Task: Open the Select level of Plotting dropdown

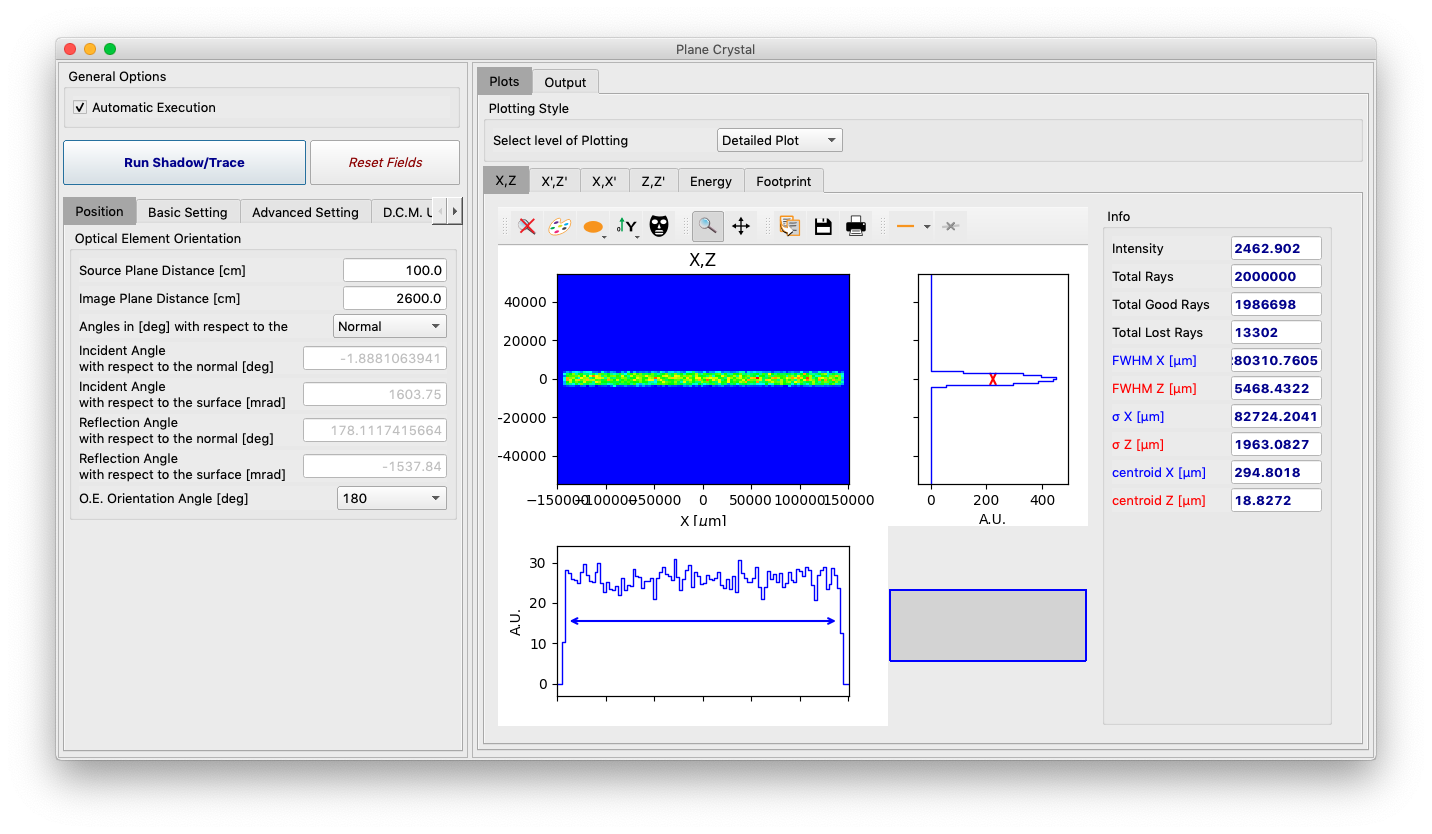Action: click(x=779, y=140)
